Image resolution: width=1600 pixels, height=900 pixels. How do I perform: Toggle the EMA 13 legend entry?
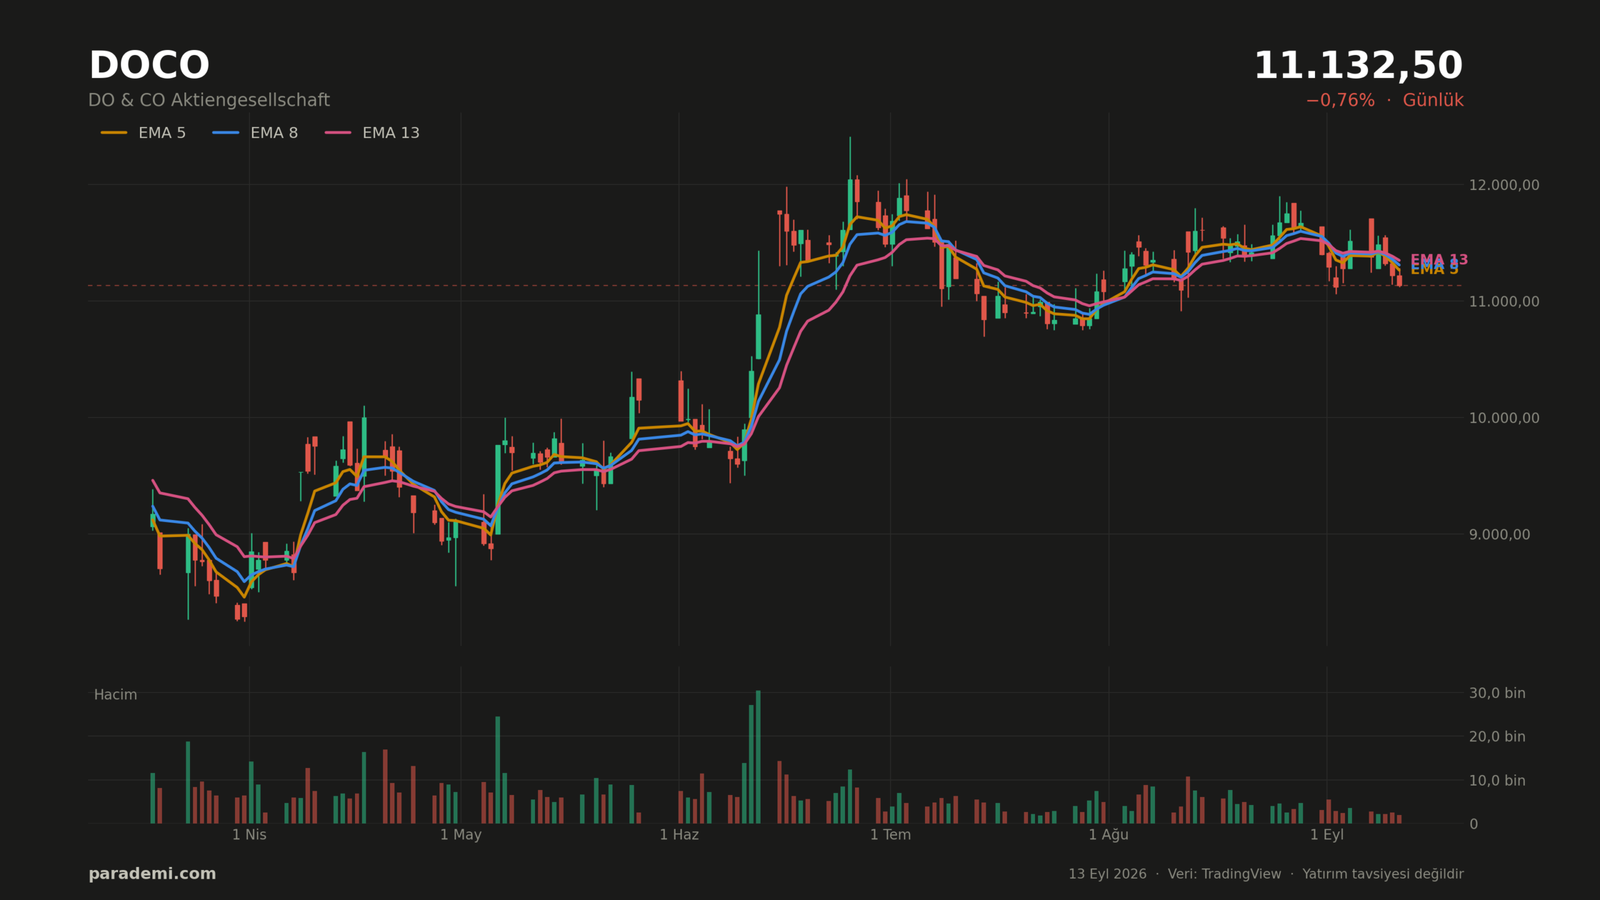click(x=372, y=133)
